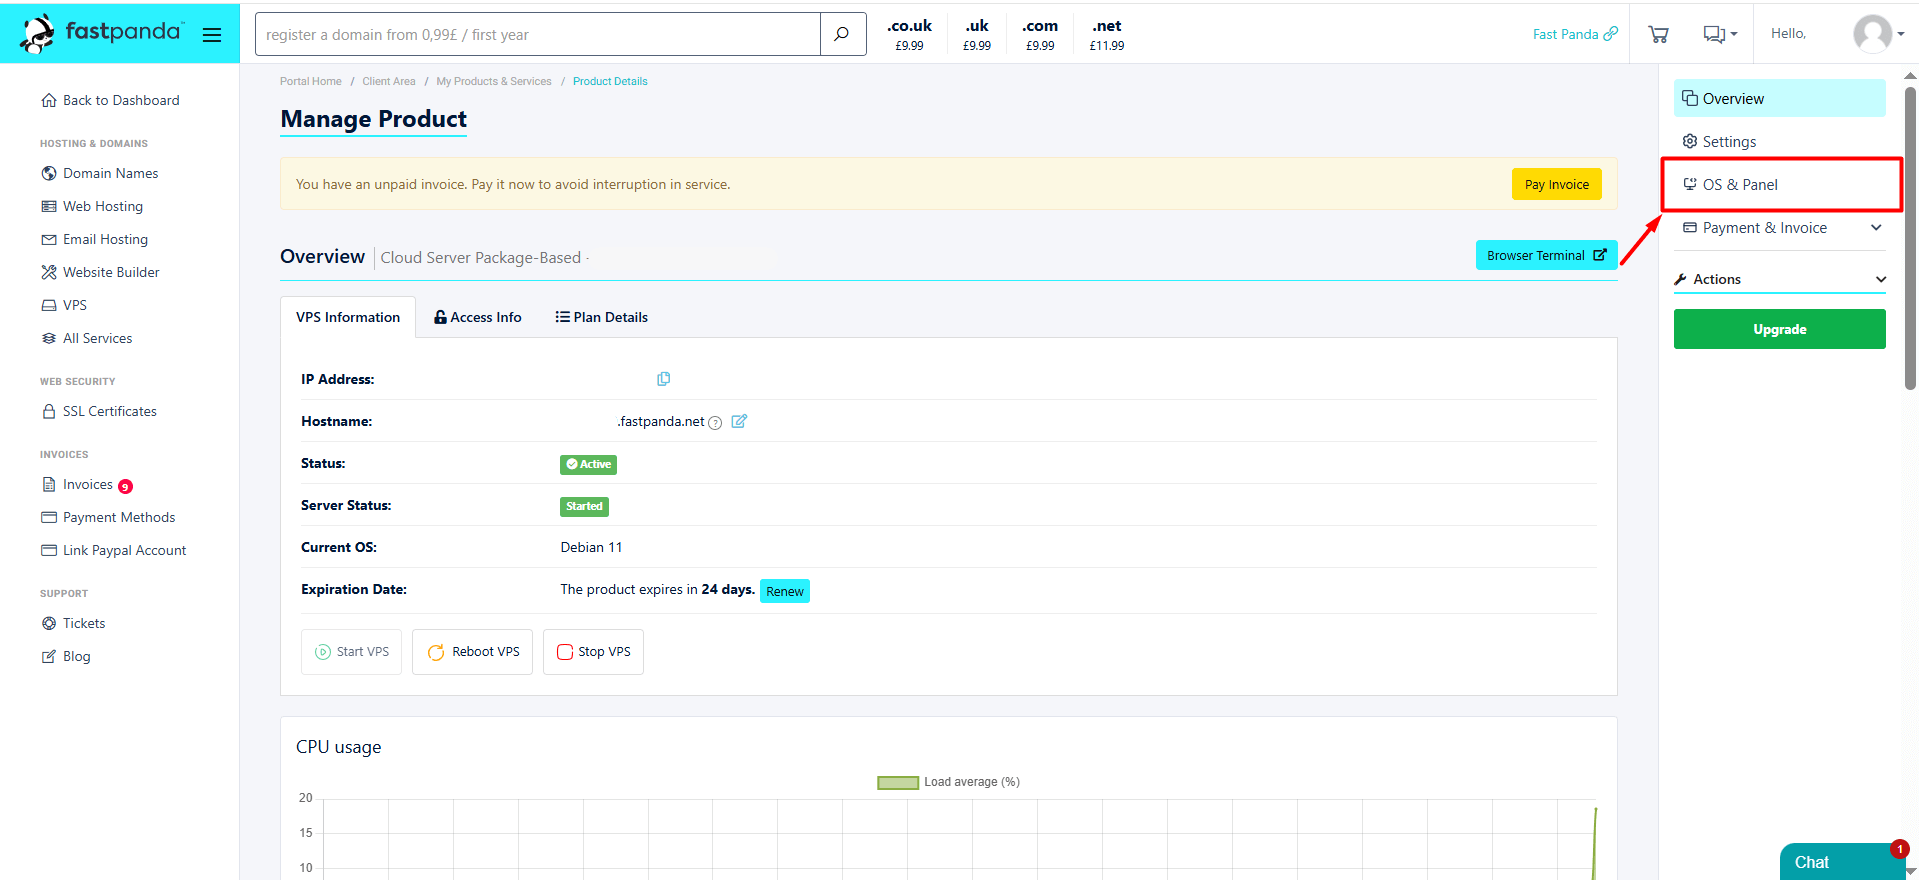Screen dimensions: 1919x880
Task: Switch to the Plan Details tab
Action: point(602,317)
